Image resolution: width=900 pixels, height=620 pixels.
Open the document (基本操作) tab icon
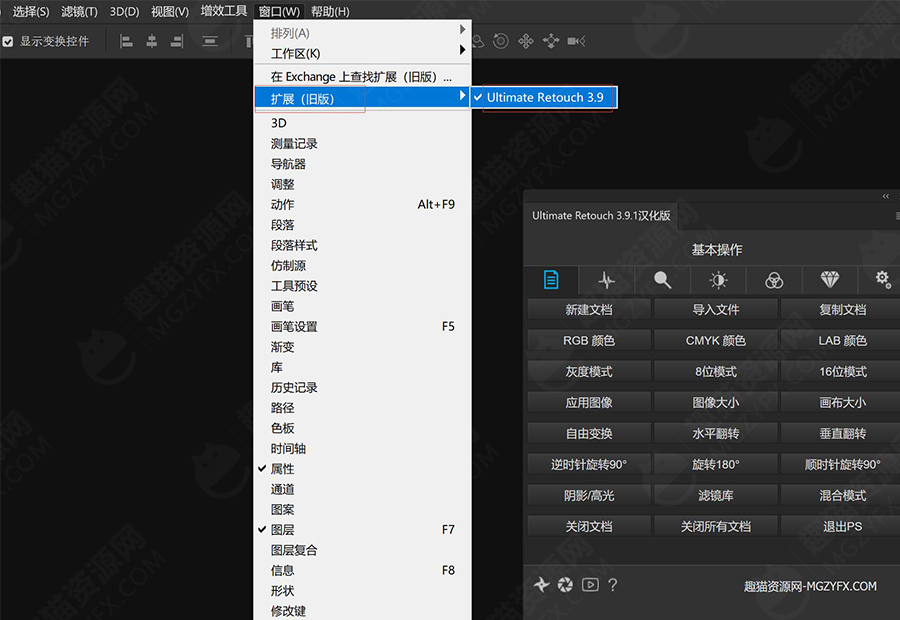tap(551, 280)
